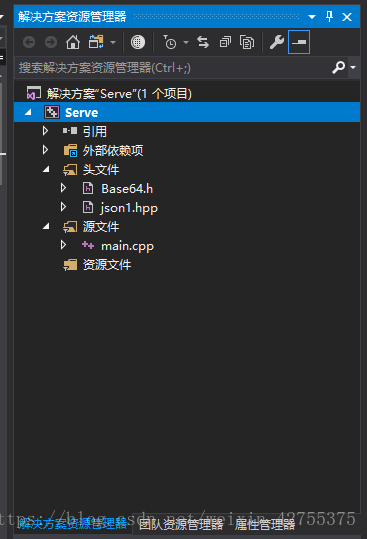Collapse the 头文件 folder
367x539 pixels.
point(46,169)
